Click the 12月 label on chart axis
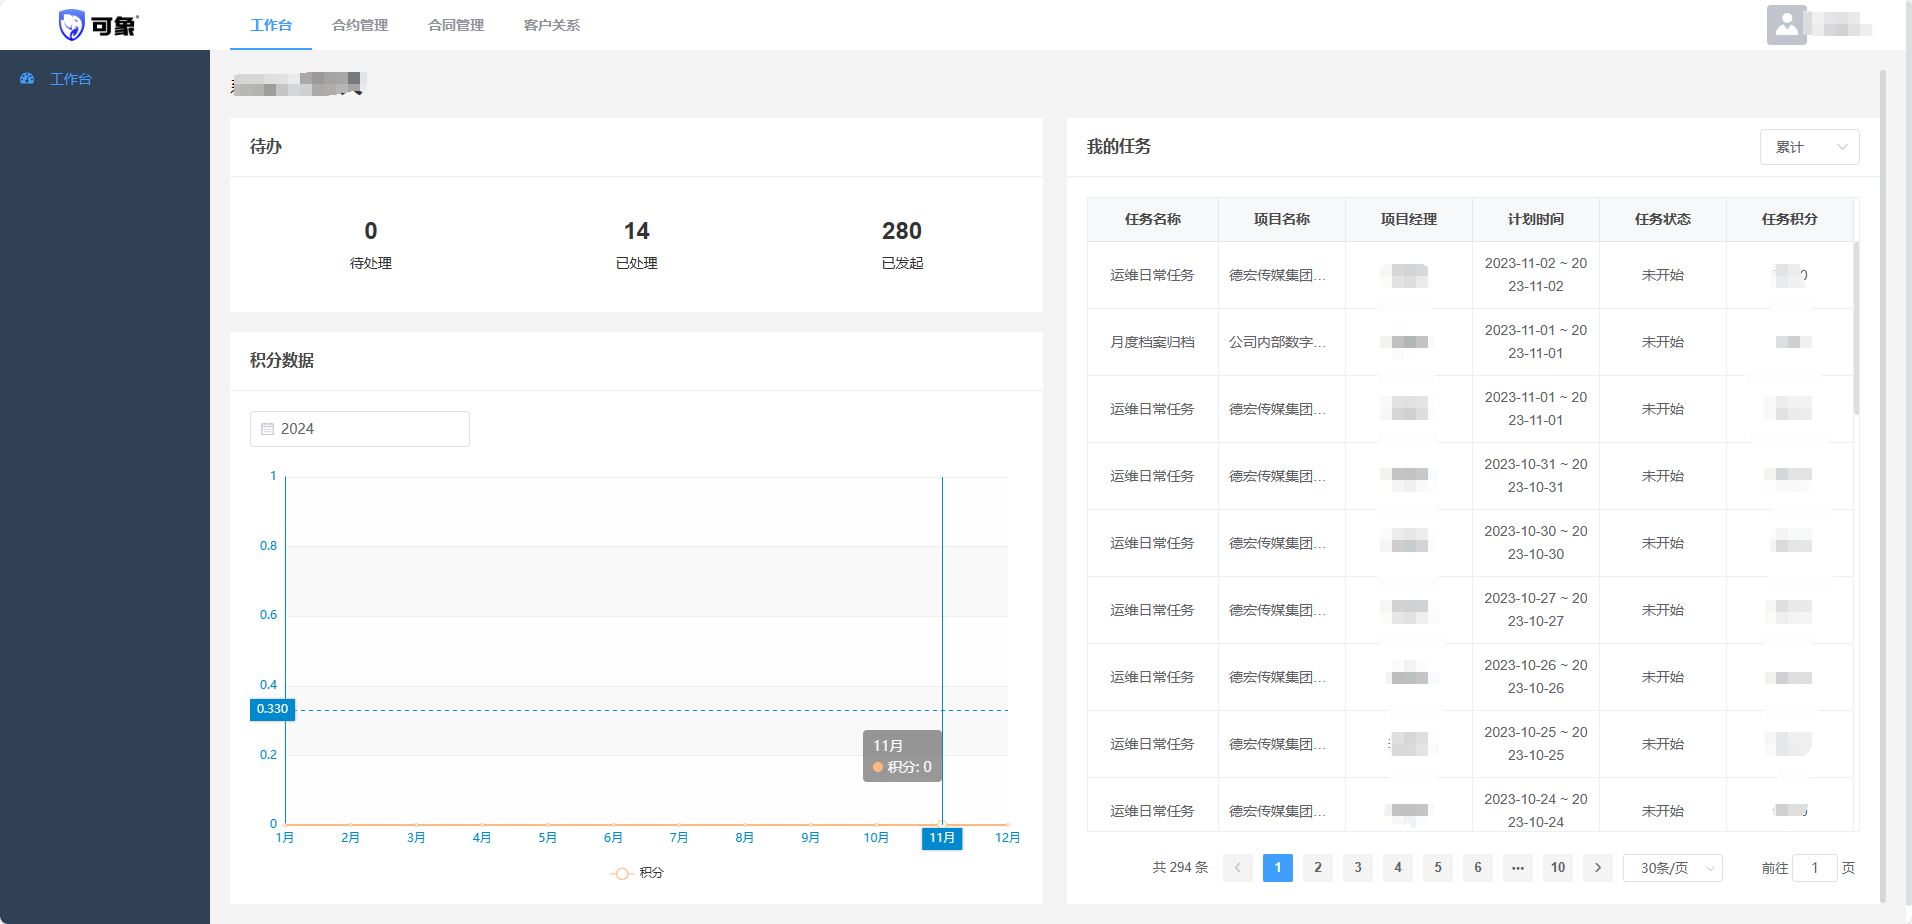Image resolution: width=1912 pixels, height=924 pixels. (1008, 838)
